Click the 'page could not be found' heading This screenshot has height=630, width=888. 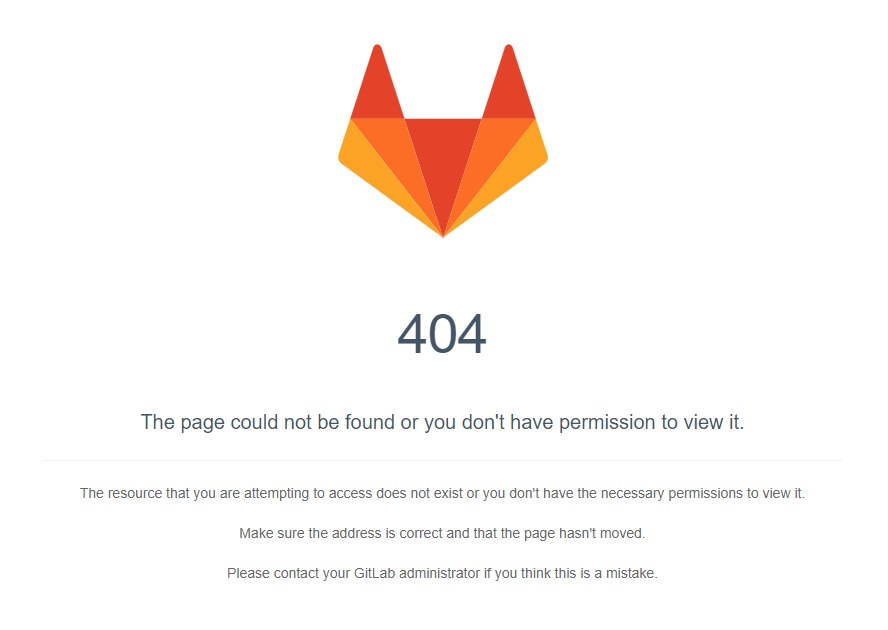coord(442,423)
